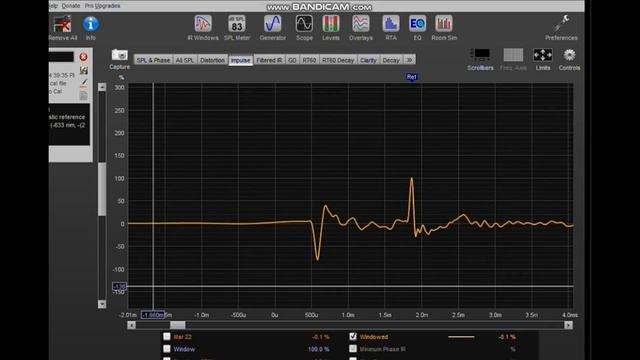Click the horizontal scrollbar left arrow

[131, 325]
